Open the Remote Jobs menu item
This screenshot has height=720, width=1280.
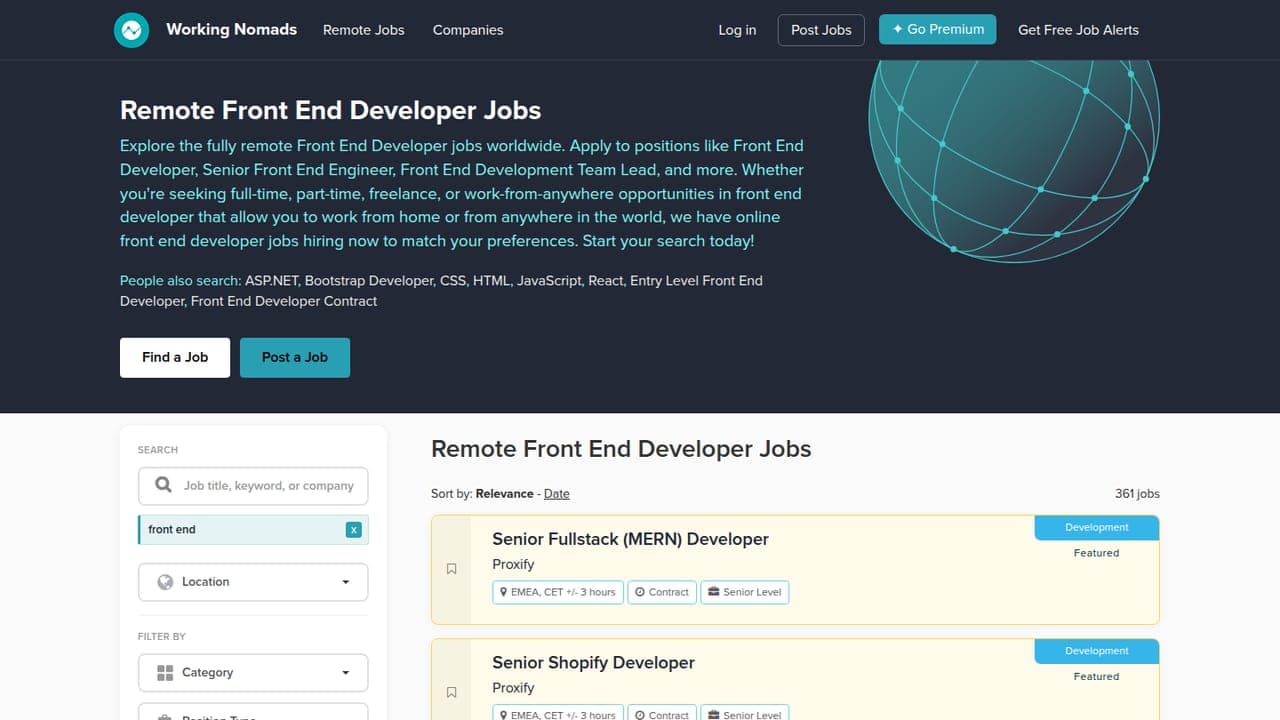point(364,30)
